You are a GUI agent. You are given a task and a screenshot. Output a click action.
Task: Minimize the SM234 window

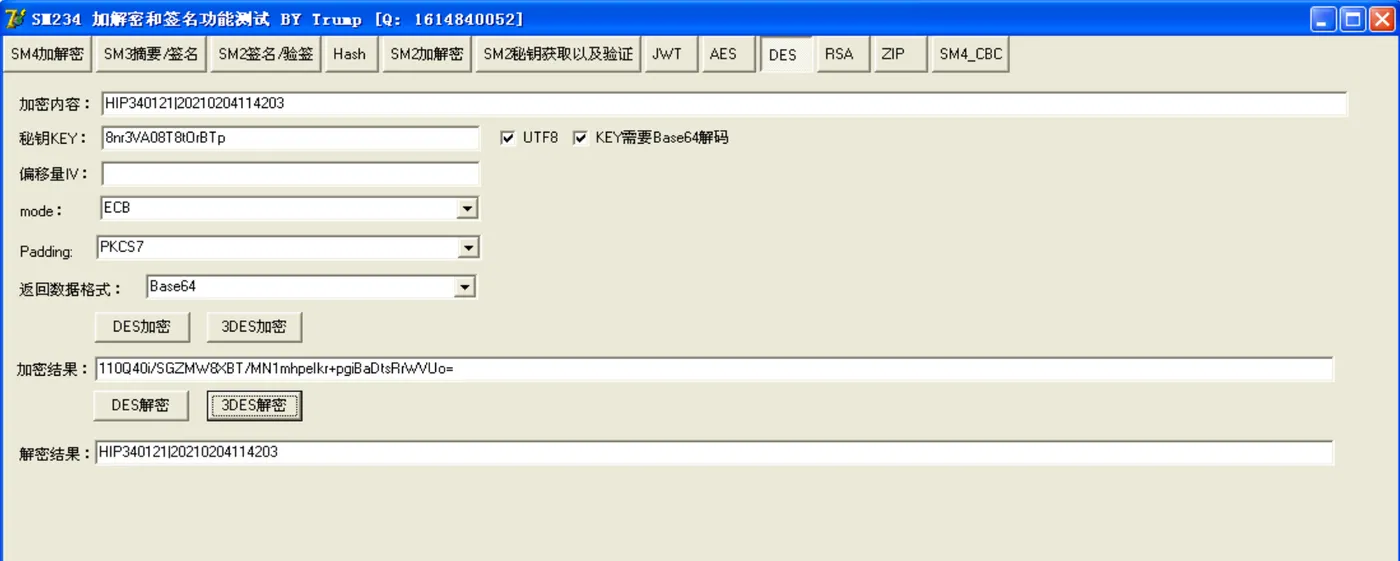point(1324,19)
